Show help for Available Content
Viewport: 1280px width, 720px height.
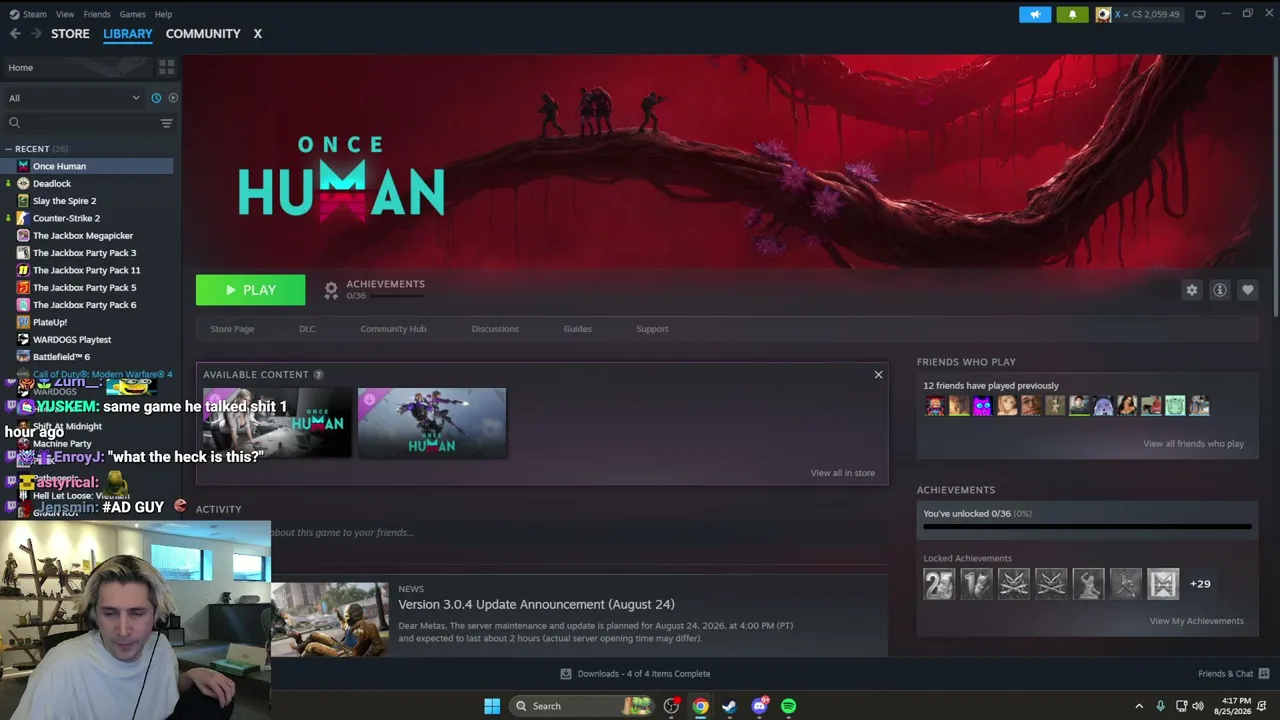click(318, 375)
